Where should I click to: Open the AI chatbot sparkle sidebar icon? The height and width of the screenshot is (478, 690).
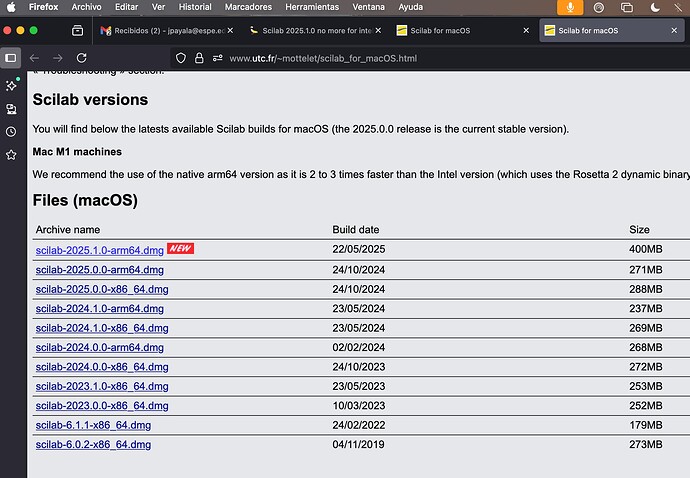11,85
